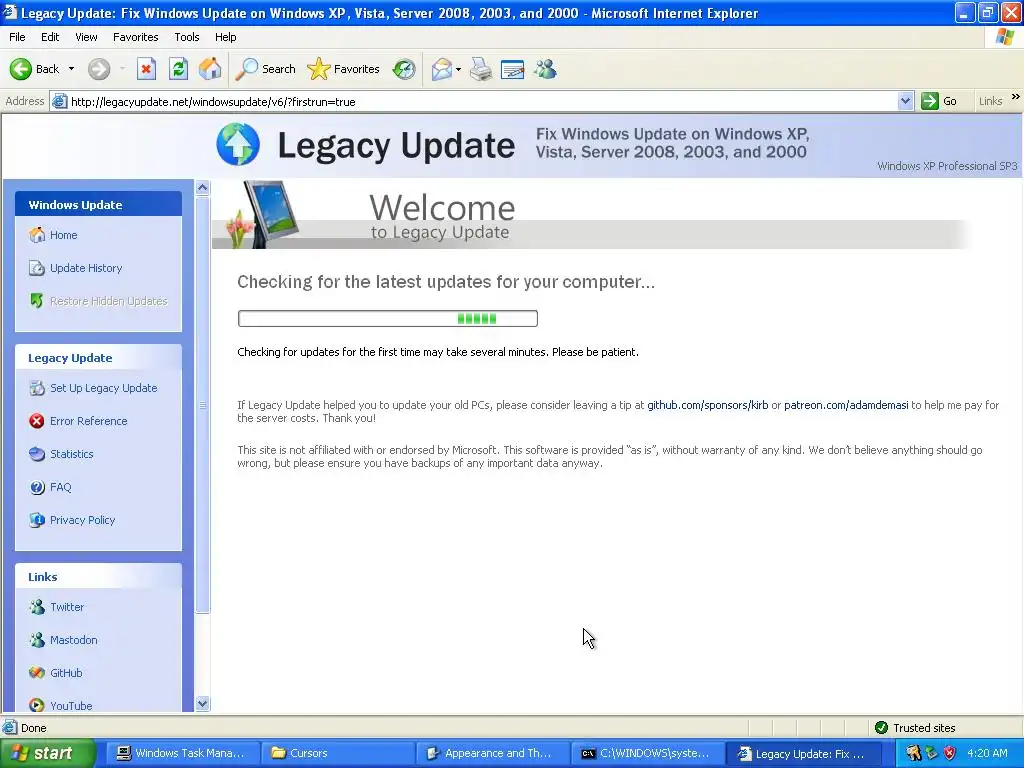Click the Privacy Policy info icon
Image resolution: width=1024 pixels, height=768 pixels.
pyautogui.click(x=37, y=520)
